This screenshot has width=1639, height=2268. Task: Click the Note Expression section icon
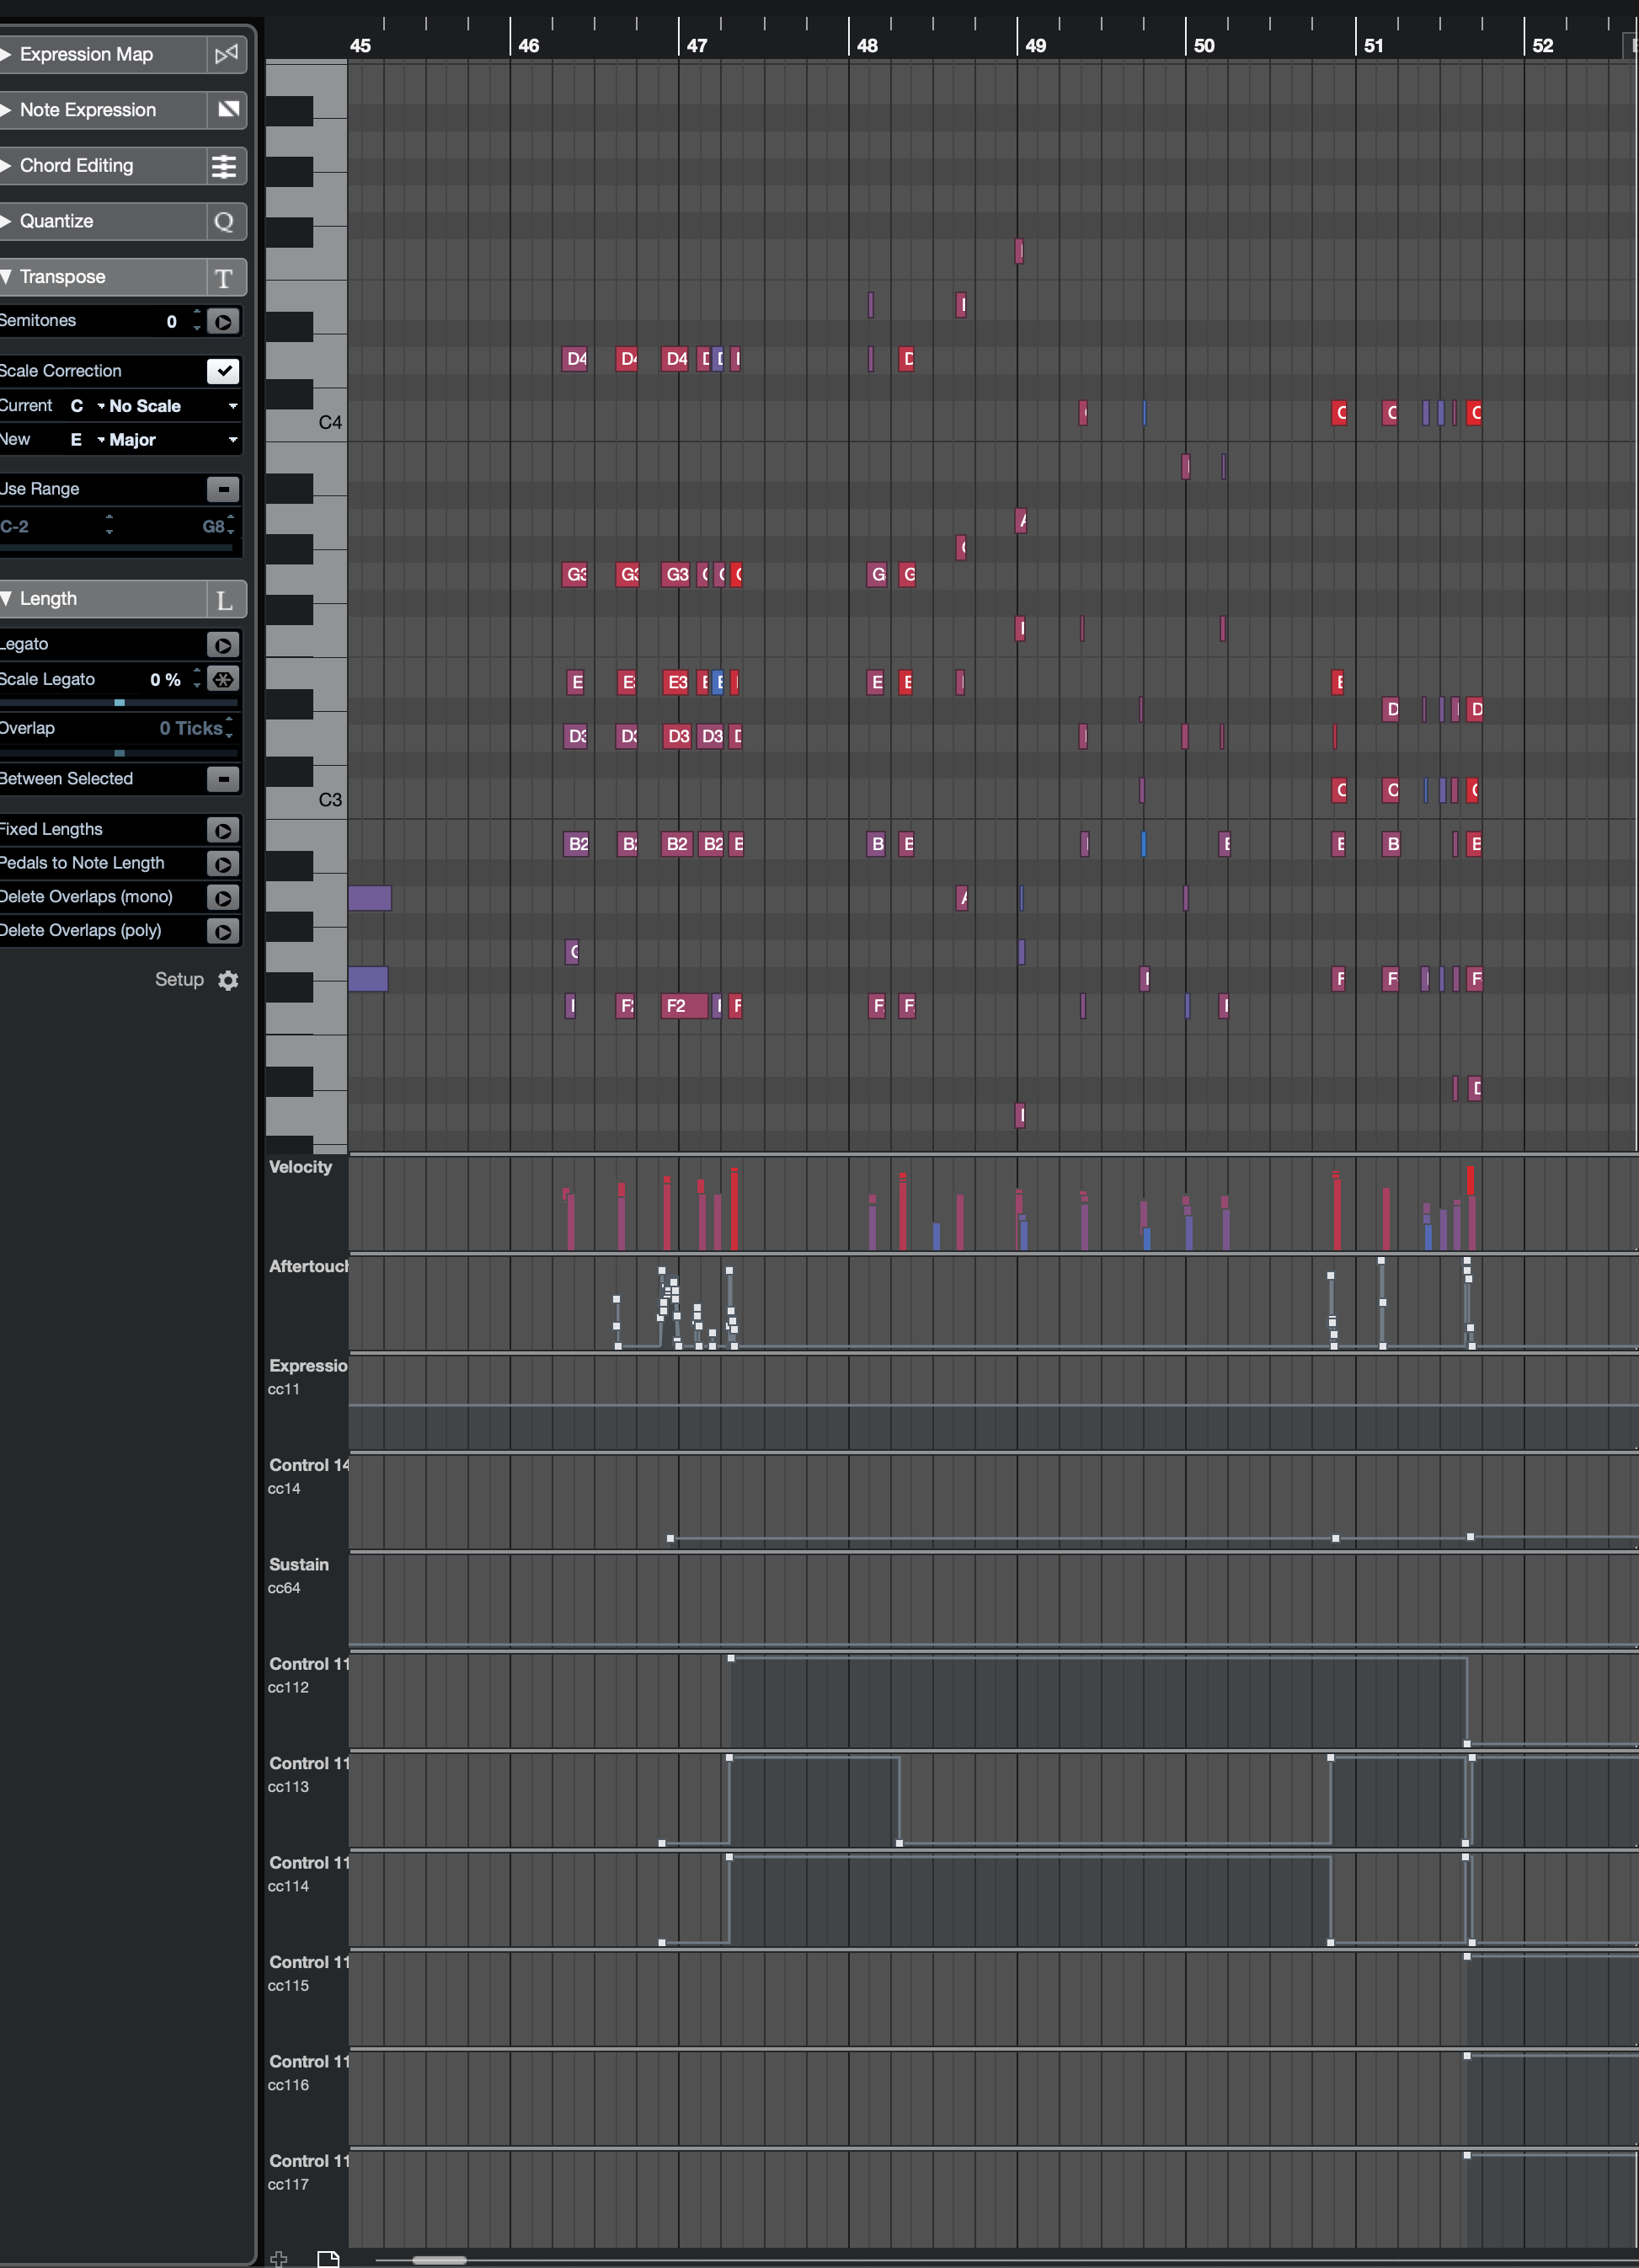[x=227, y=110]
